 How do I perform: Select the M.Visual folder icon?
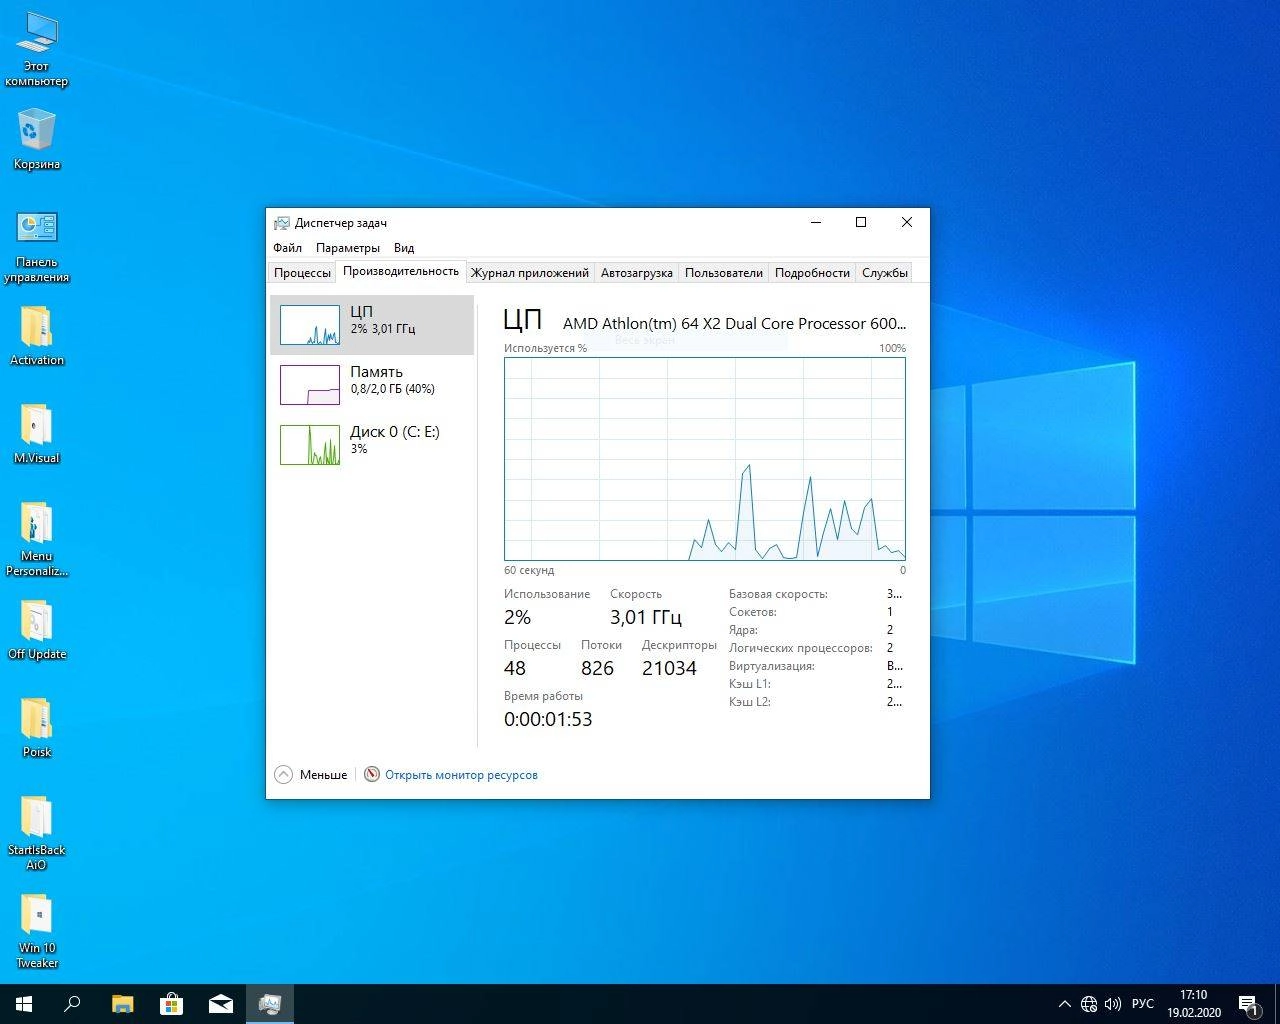click(36, 434)
